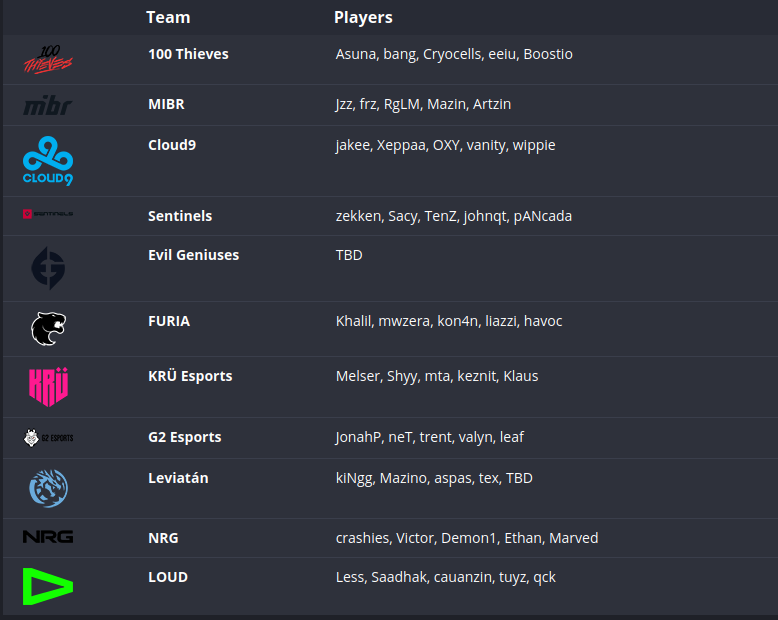Image resolution: width=778 pixels, height=620 pixels.
Task: Click the 100 Thieves team logo
Action: point(48,60)
